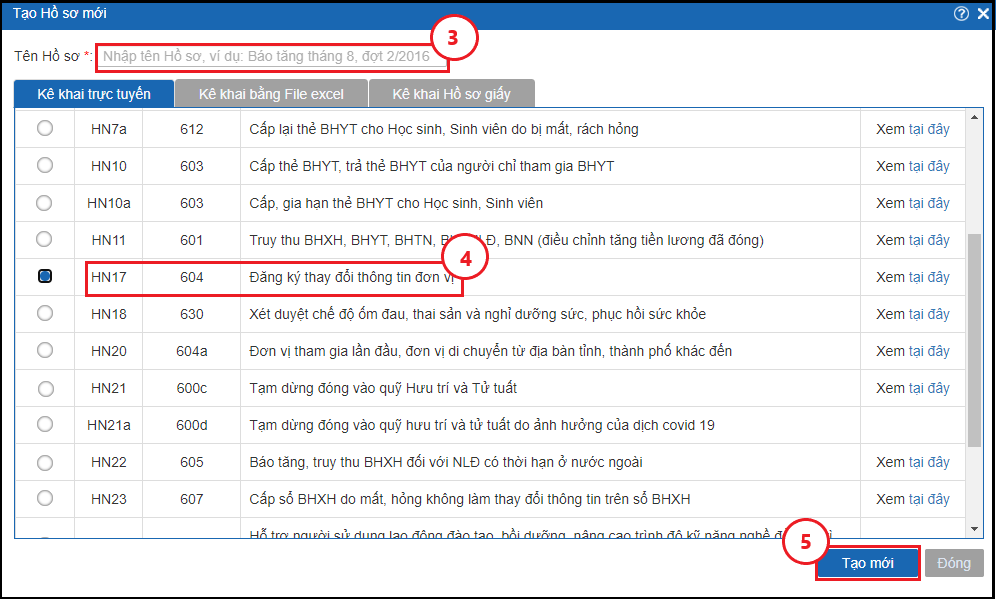Click the Tên Hồ sơ input field

coord(271,57)
